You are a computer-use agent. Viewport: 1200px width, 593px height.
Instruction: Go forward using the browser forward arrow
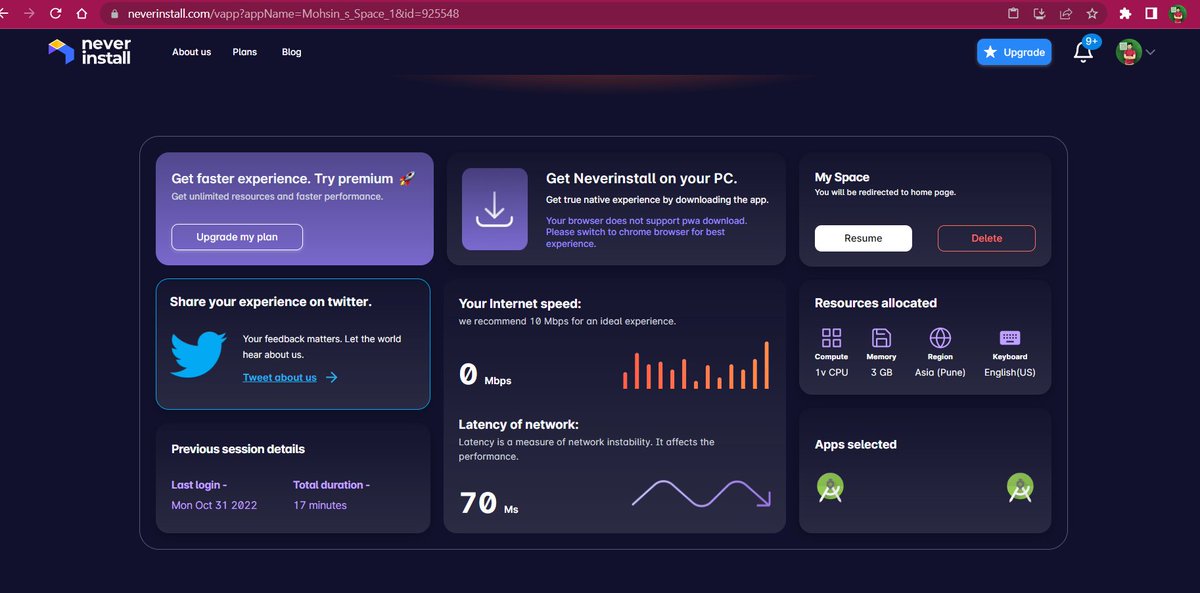click(28, 14)
